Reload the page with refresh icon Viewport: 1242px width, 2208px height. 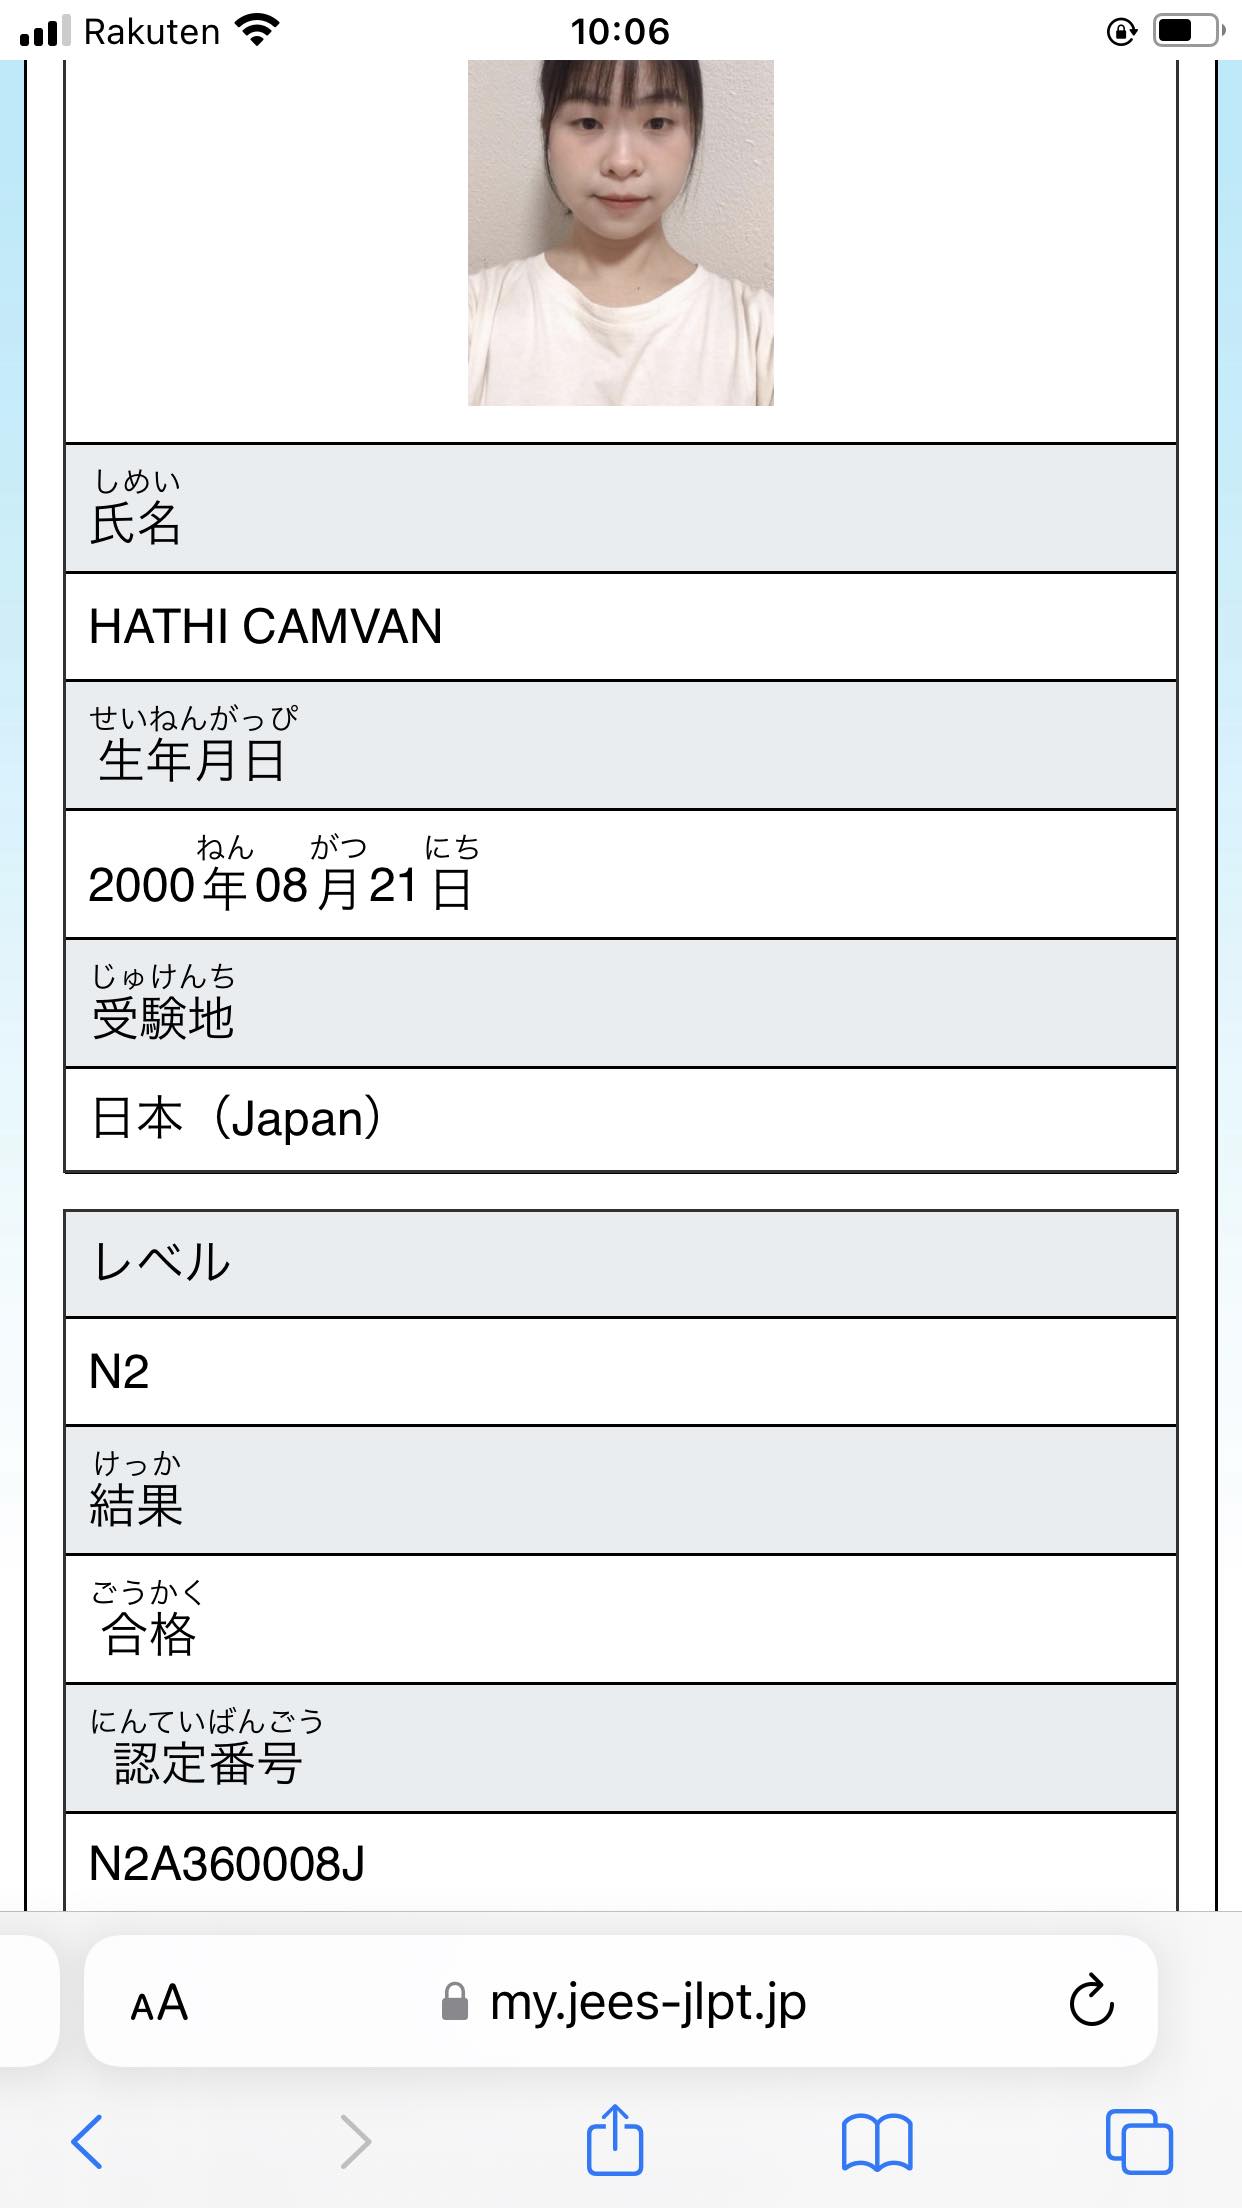(x=1091, y=2001)
